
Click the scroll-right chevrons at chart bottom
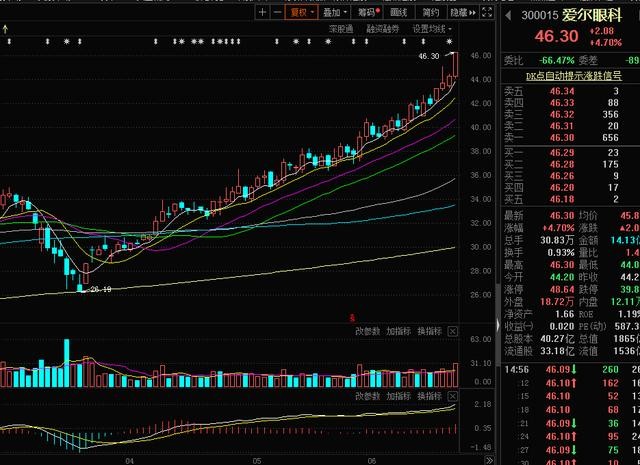489,461
